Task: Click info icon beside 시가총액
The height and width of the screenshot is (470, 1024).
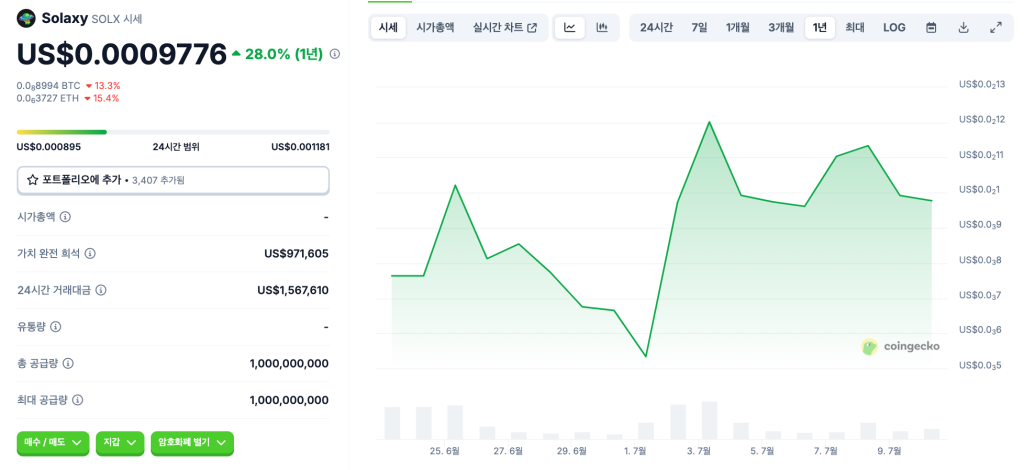Action: (65, 217)
